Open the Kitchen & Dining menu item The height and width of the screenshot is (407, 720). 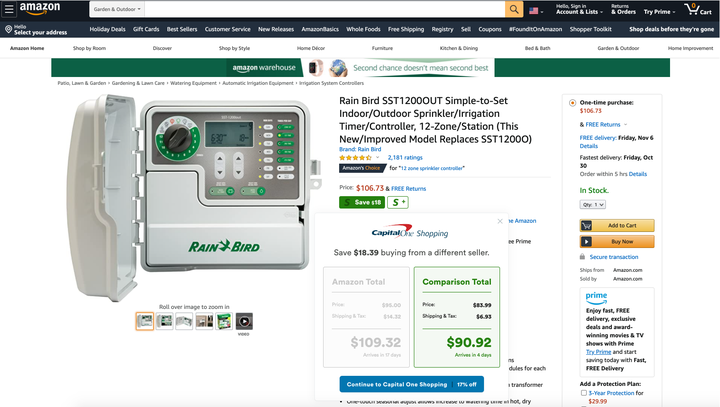point(459,48)
